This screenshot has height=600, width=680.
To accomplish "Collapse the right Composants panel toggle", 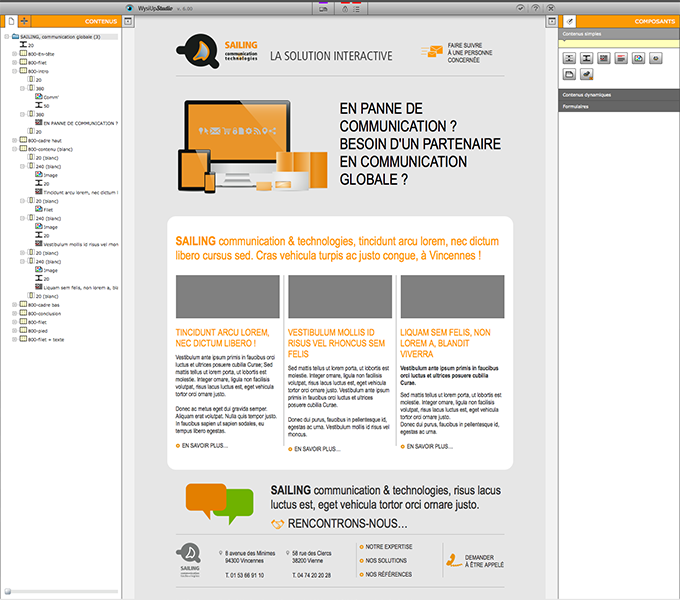I will tap(552, 21).
